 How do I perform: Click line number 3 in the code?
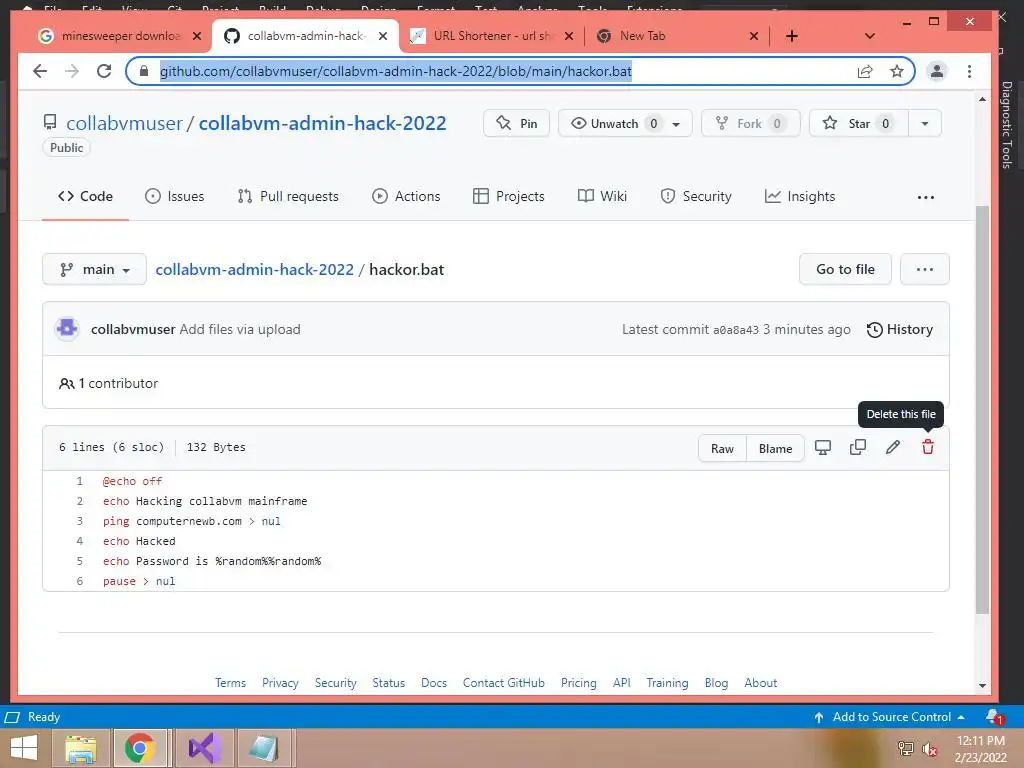[x=80, y=521]
